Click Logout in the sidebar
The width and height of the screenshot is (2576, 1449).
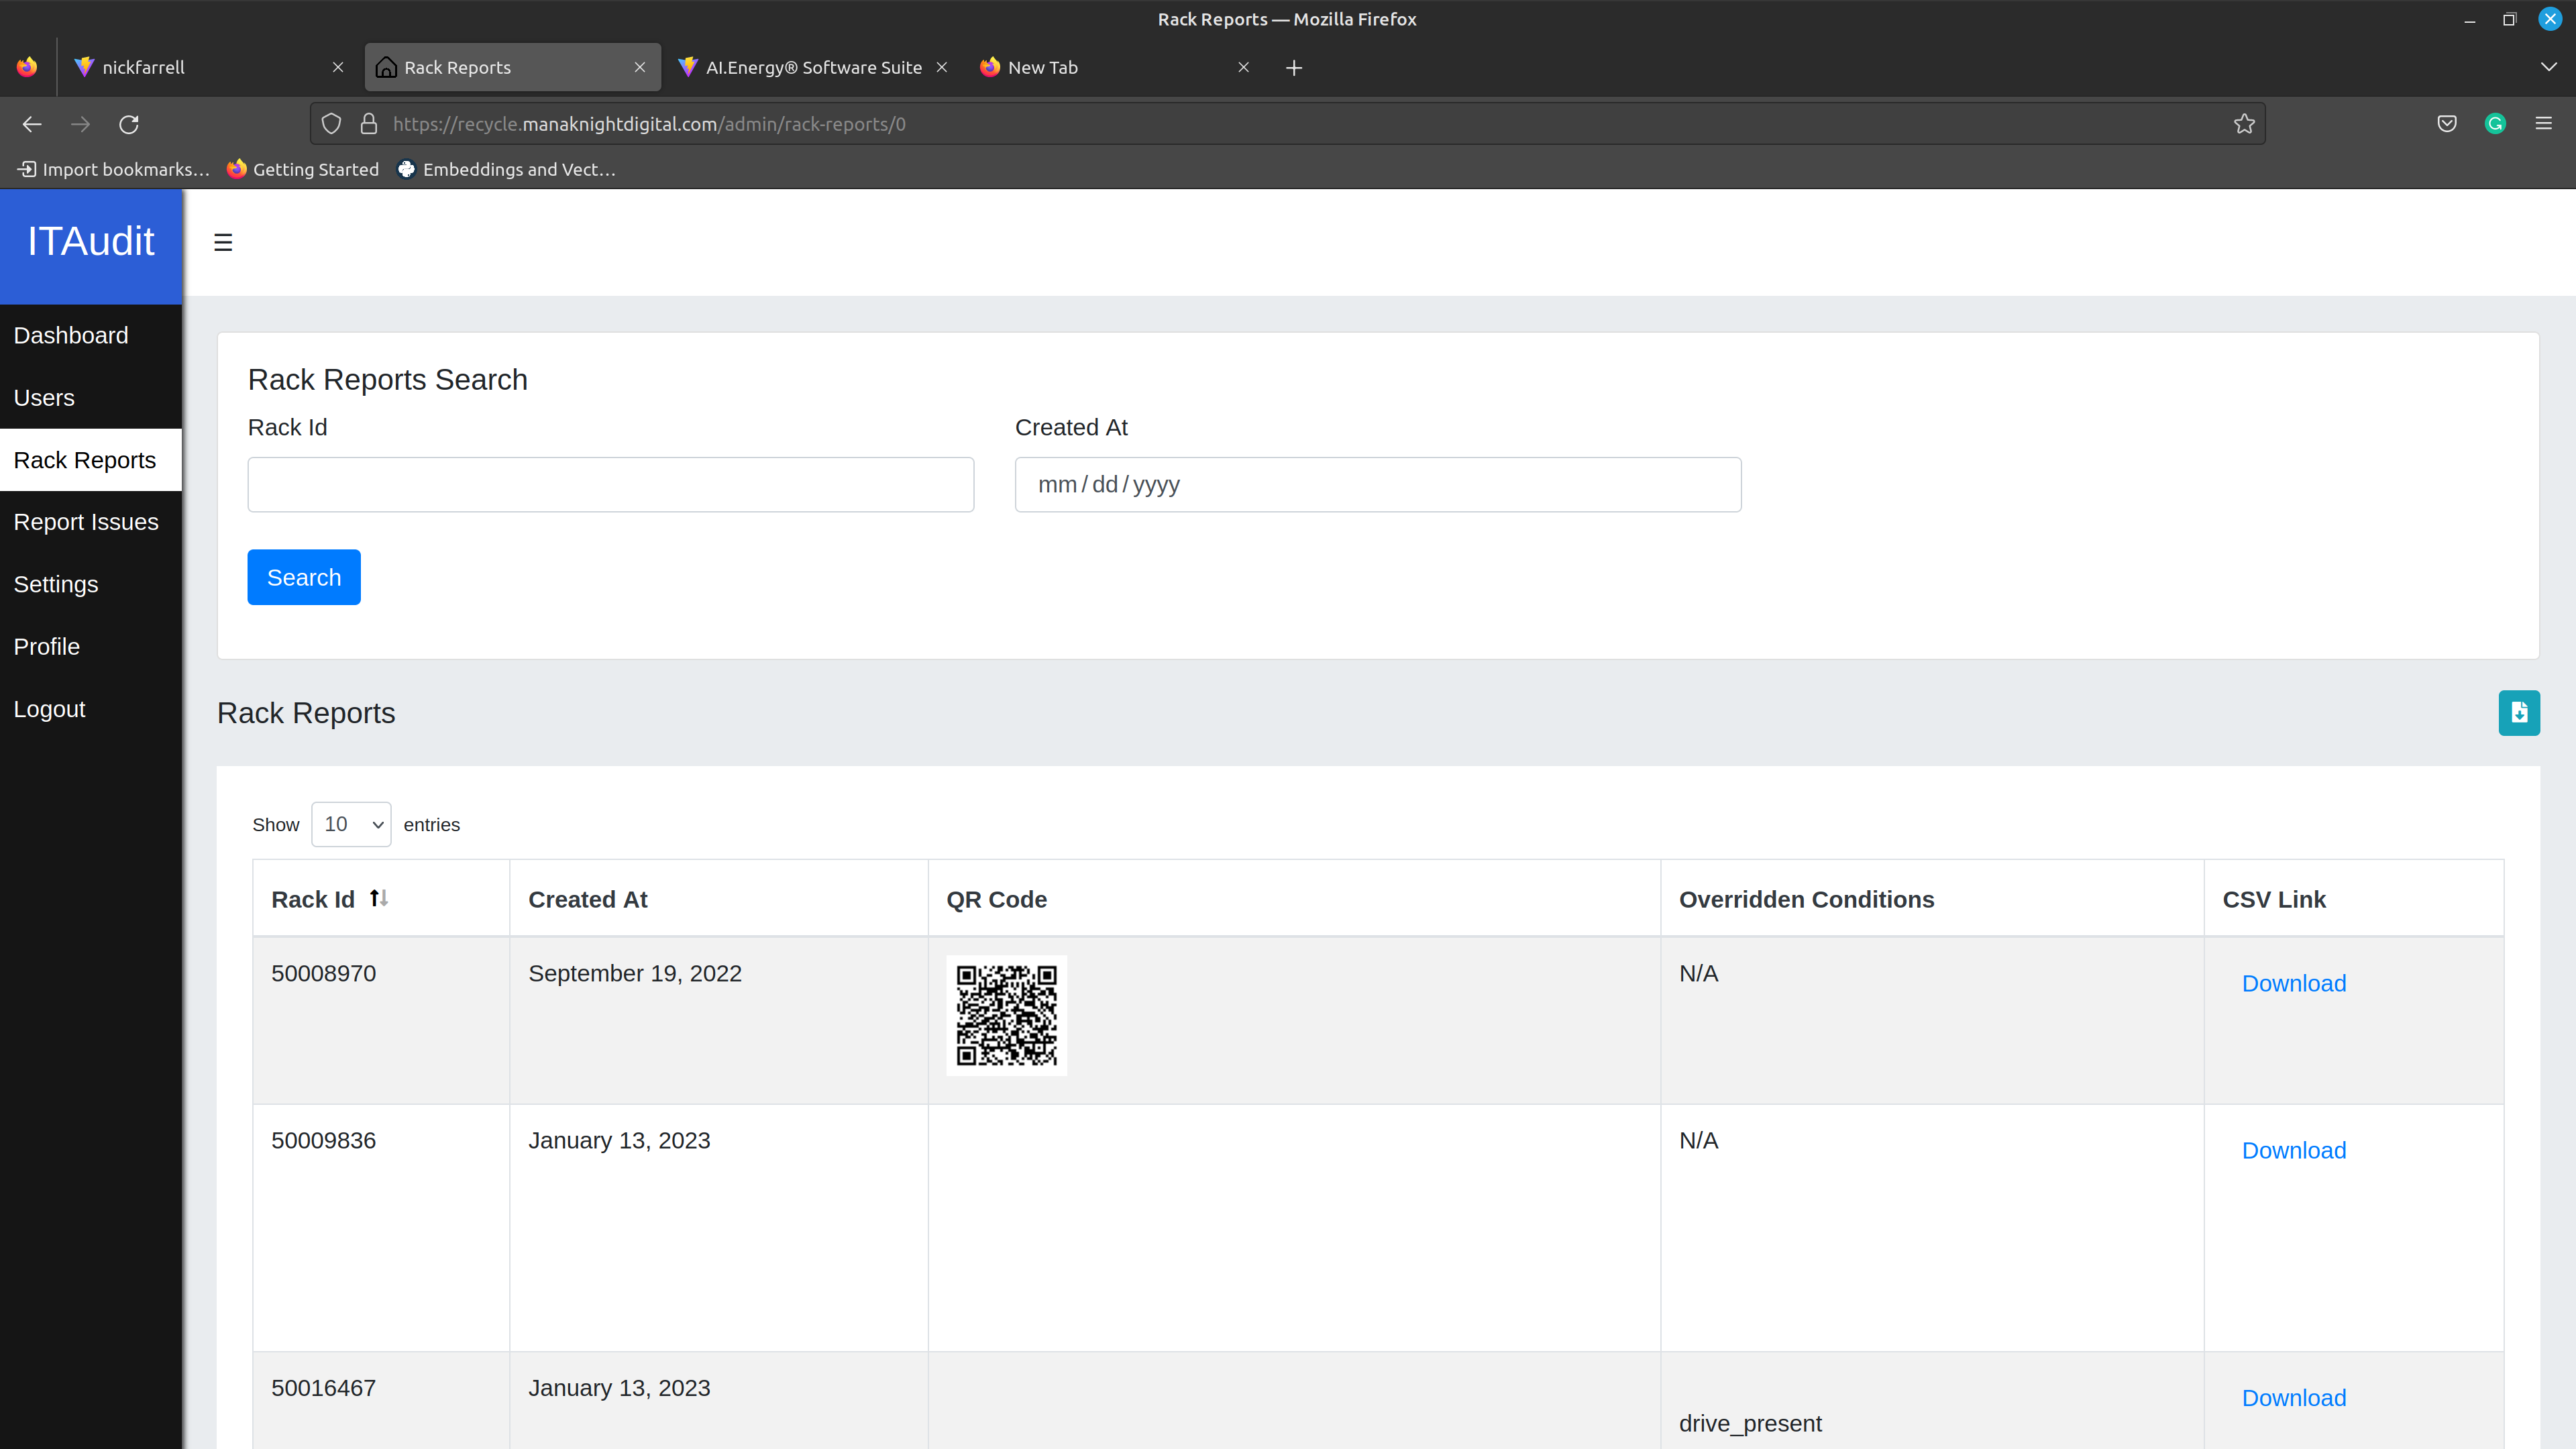[91, 709]
